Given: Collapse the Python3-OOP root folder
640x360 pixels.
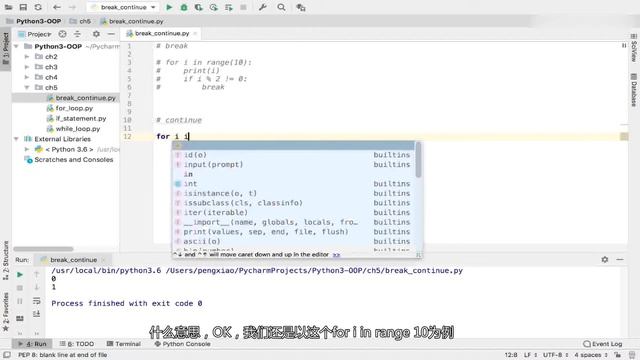Looking at the screenshot, I should click(x=16, y=47).
